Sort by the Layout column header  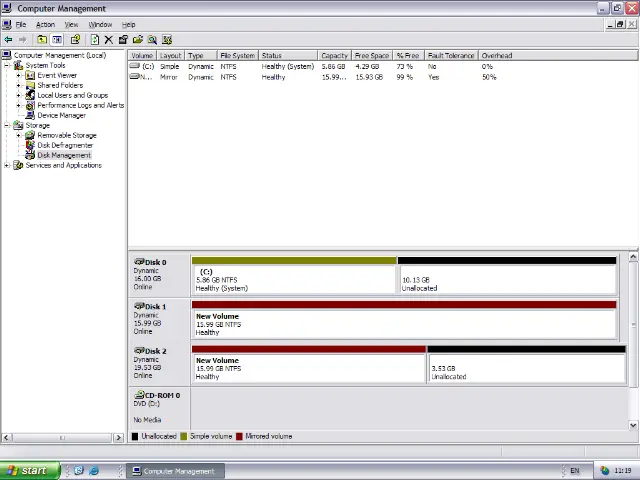[170, 56]
